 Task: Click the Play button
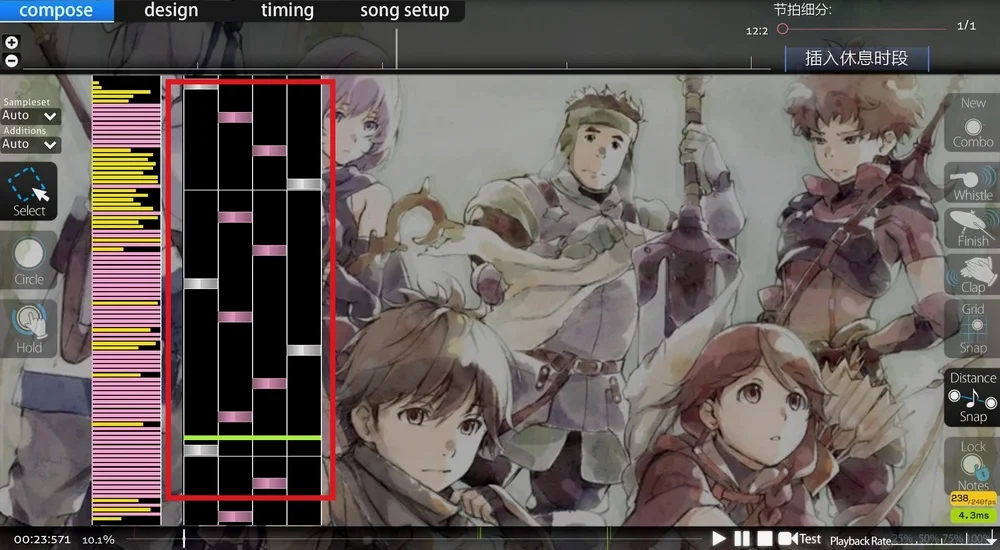(719, 539)
